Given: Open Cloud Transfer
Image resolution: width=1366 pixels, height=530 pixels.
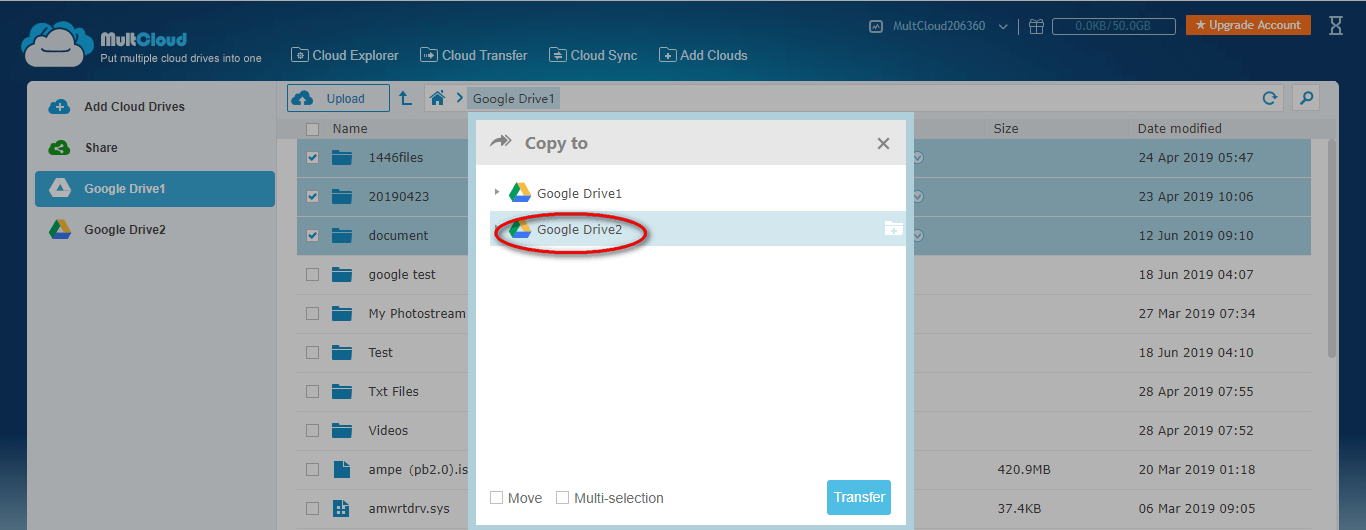Looking at the screenshot, I should coord(474,55).
